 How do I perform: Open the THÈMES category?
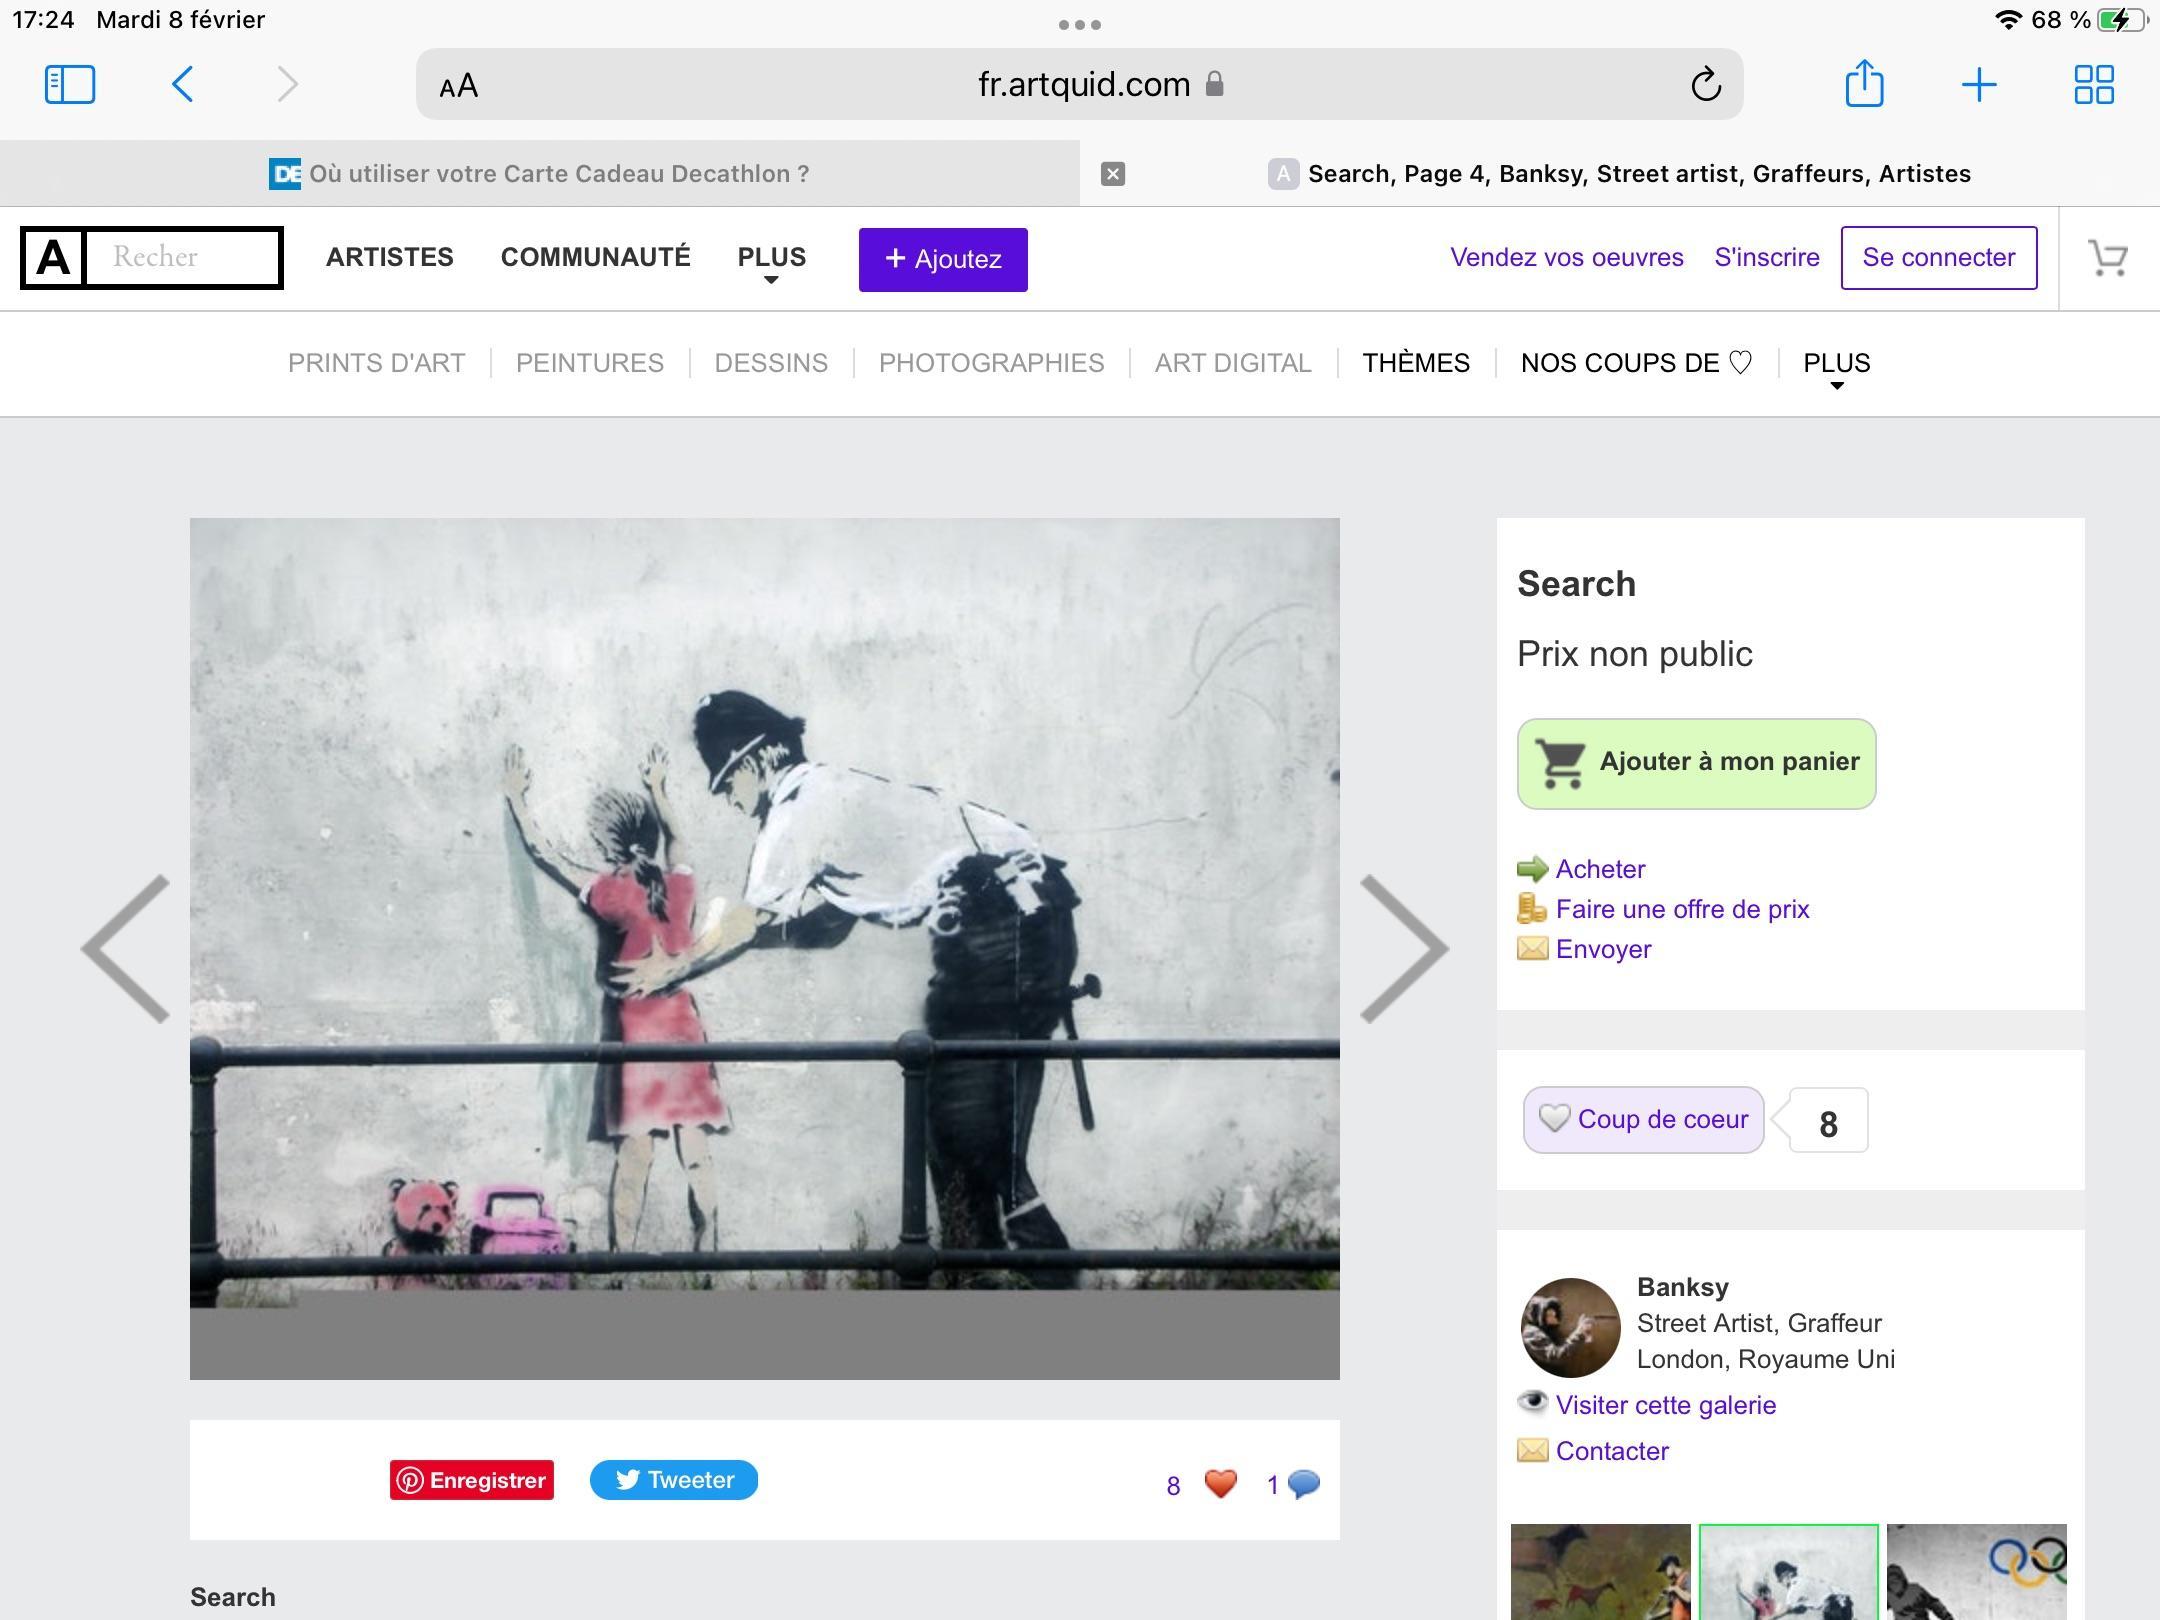(x=1416, y=363)
